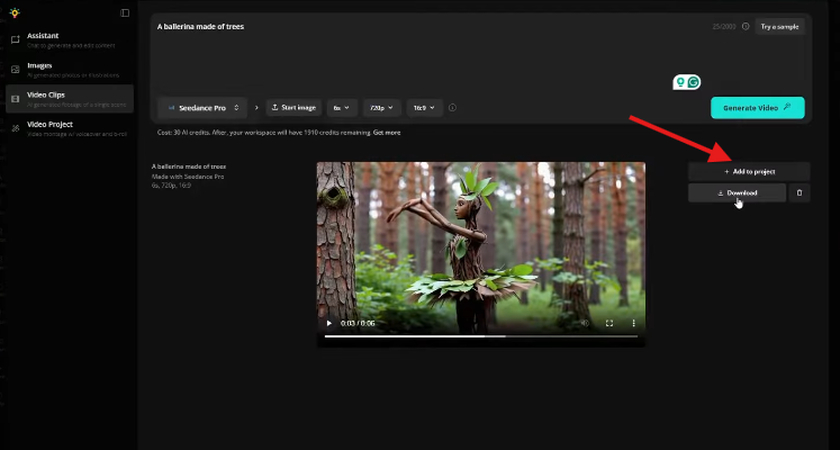Open the Seedance Pro model selector

202,108
